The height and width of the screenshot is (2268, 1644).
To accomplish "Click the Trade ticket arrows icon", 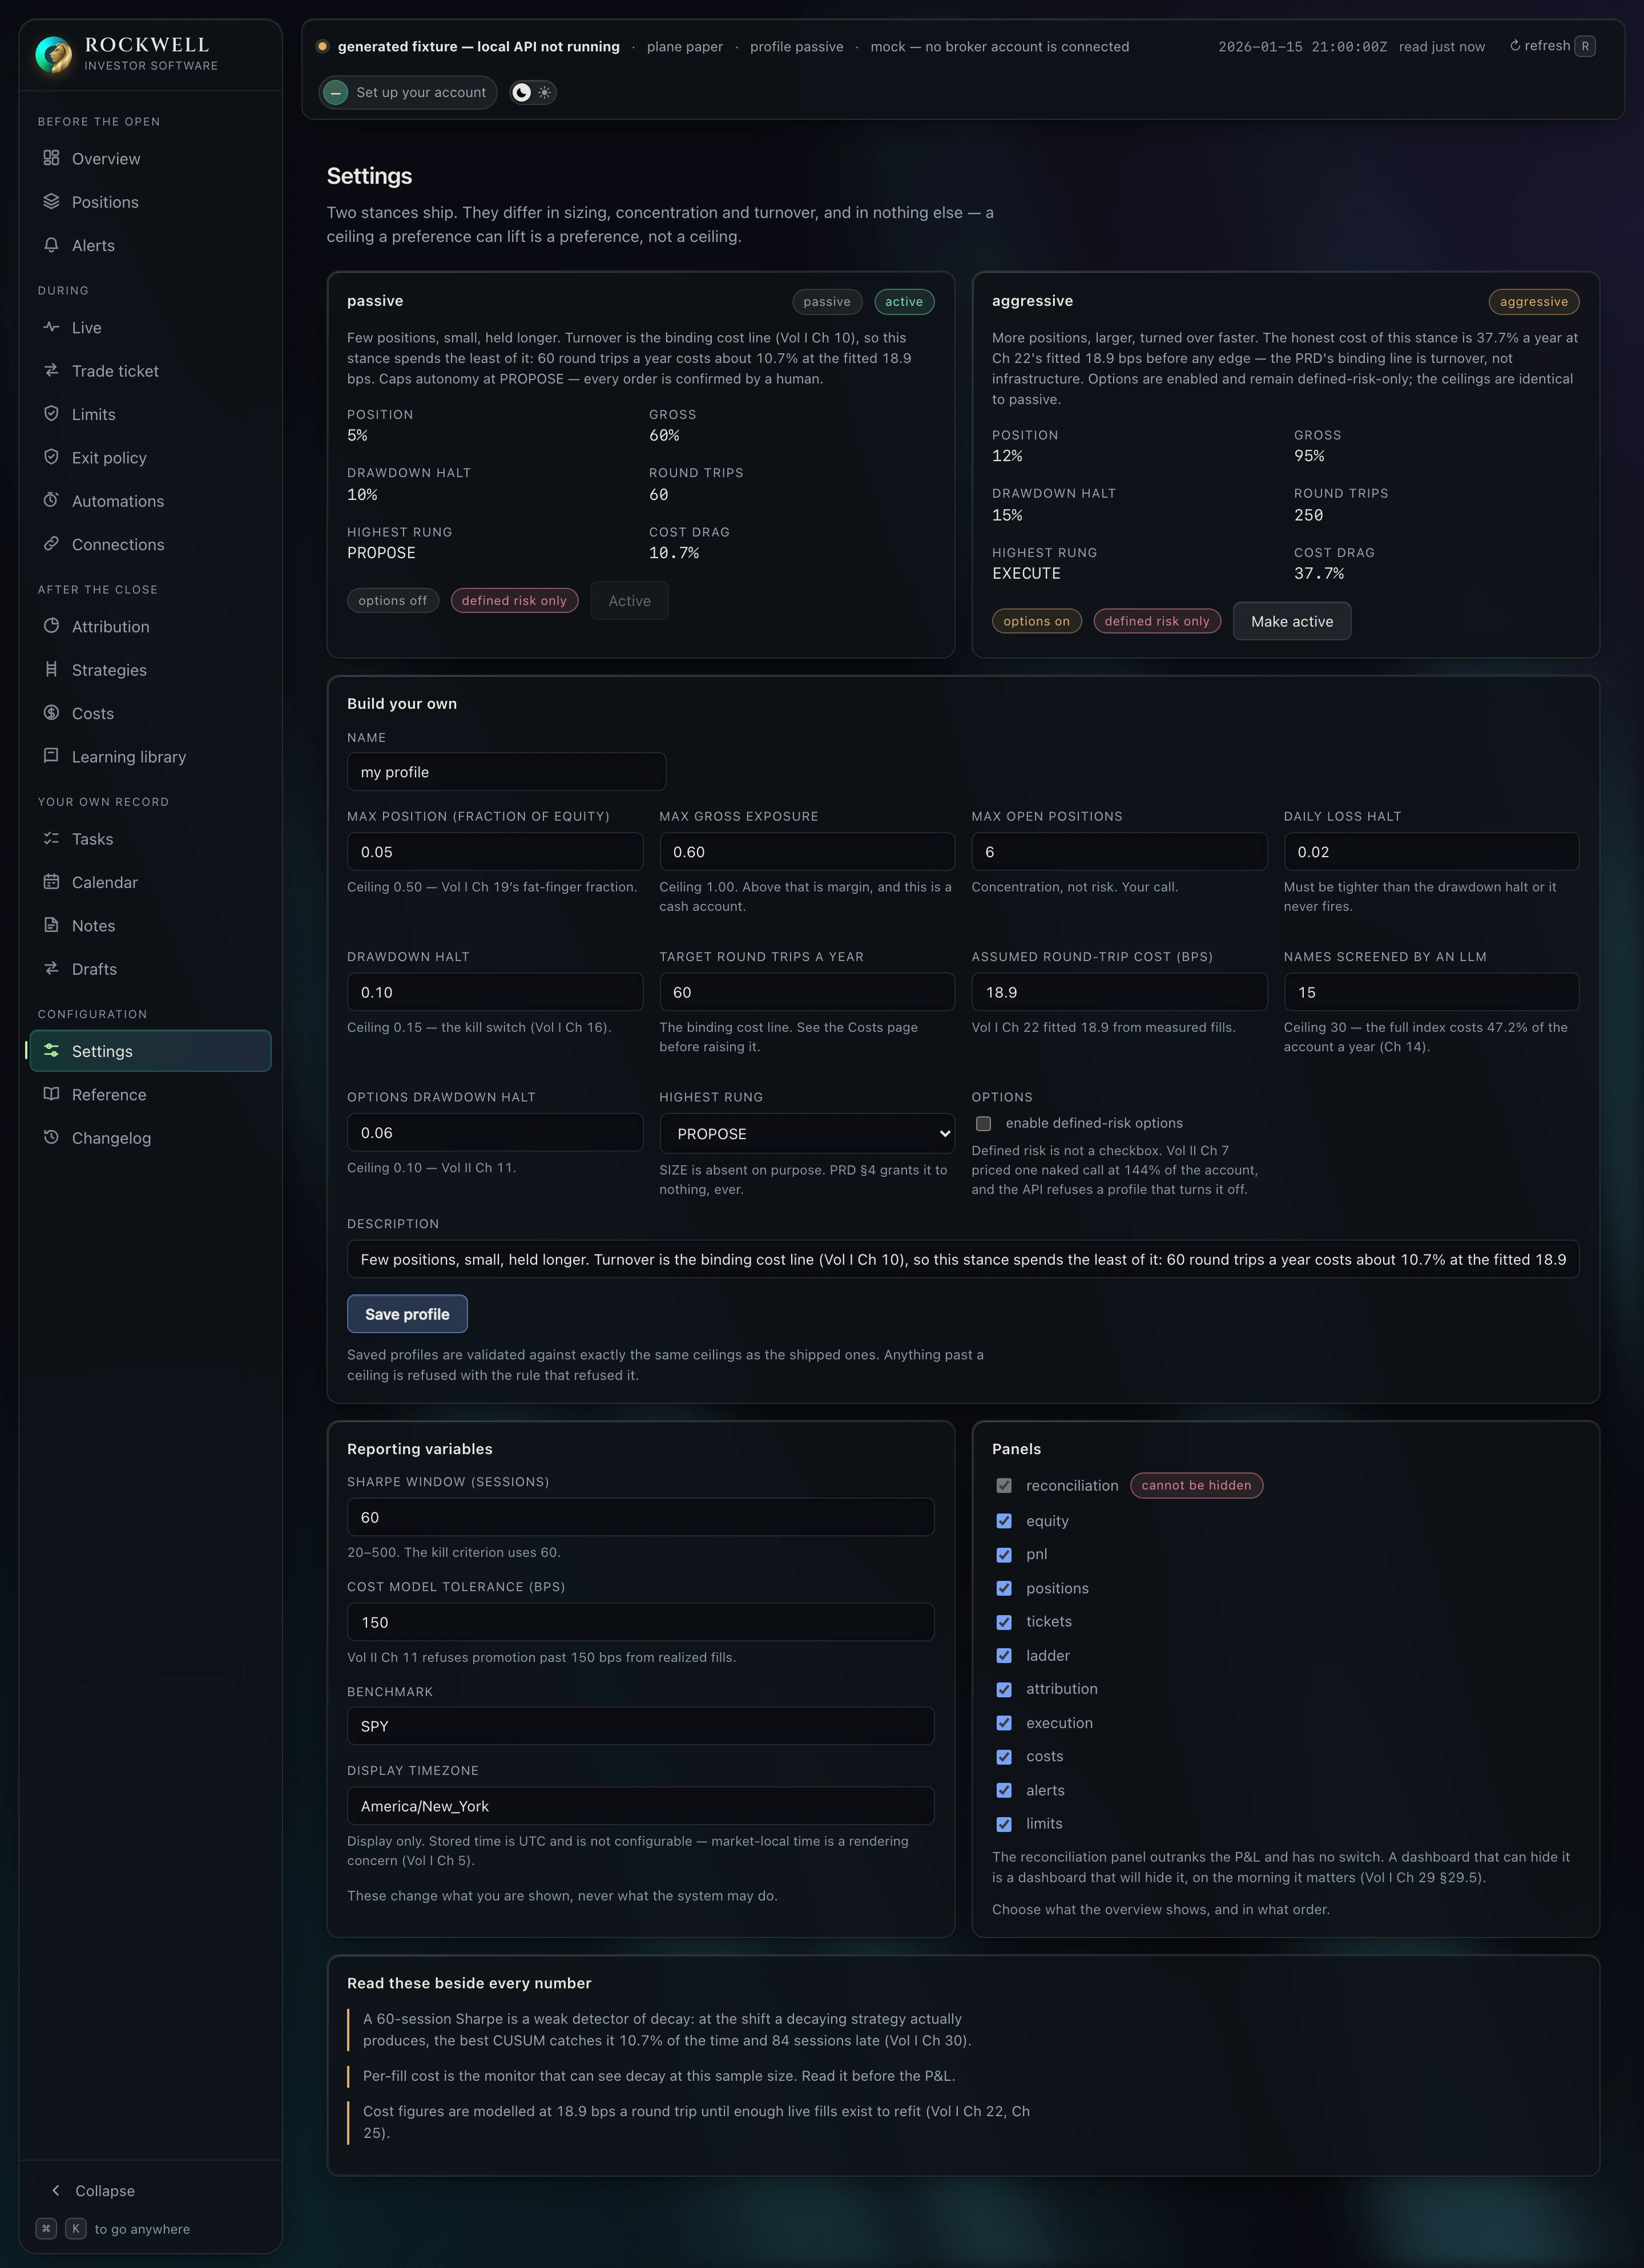I will [x=51, y=370].
